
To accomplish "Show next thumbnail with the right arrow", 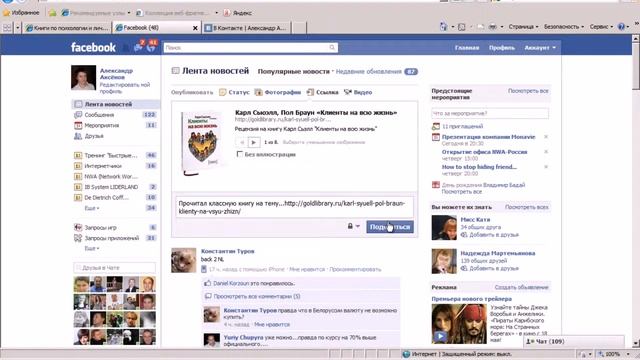I will pos(254,142).
